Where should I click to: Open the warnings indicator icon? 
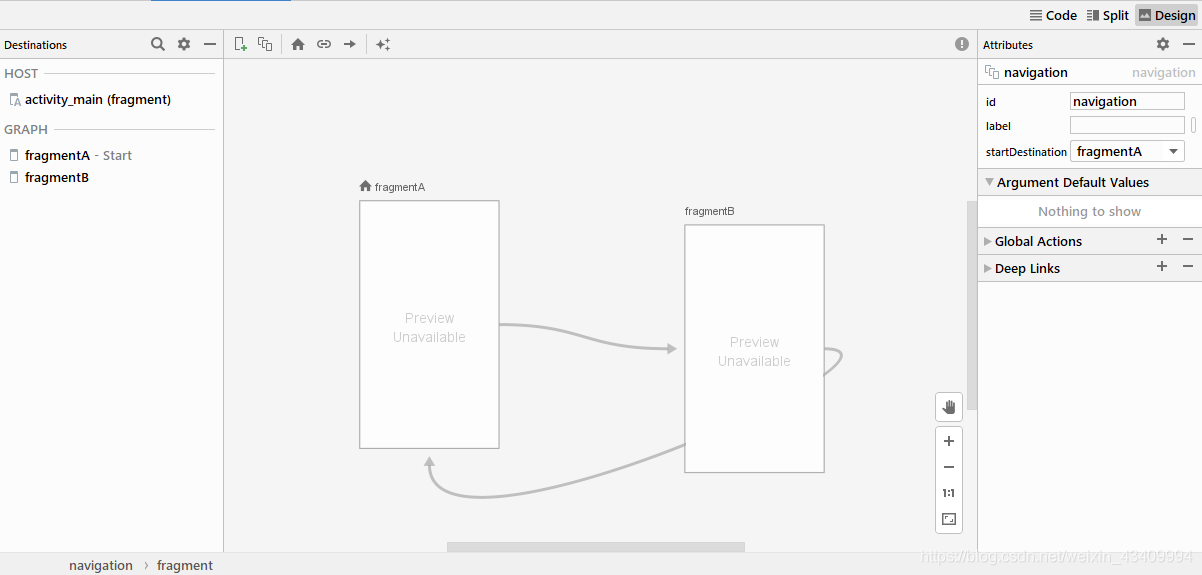click(962, 44)
